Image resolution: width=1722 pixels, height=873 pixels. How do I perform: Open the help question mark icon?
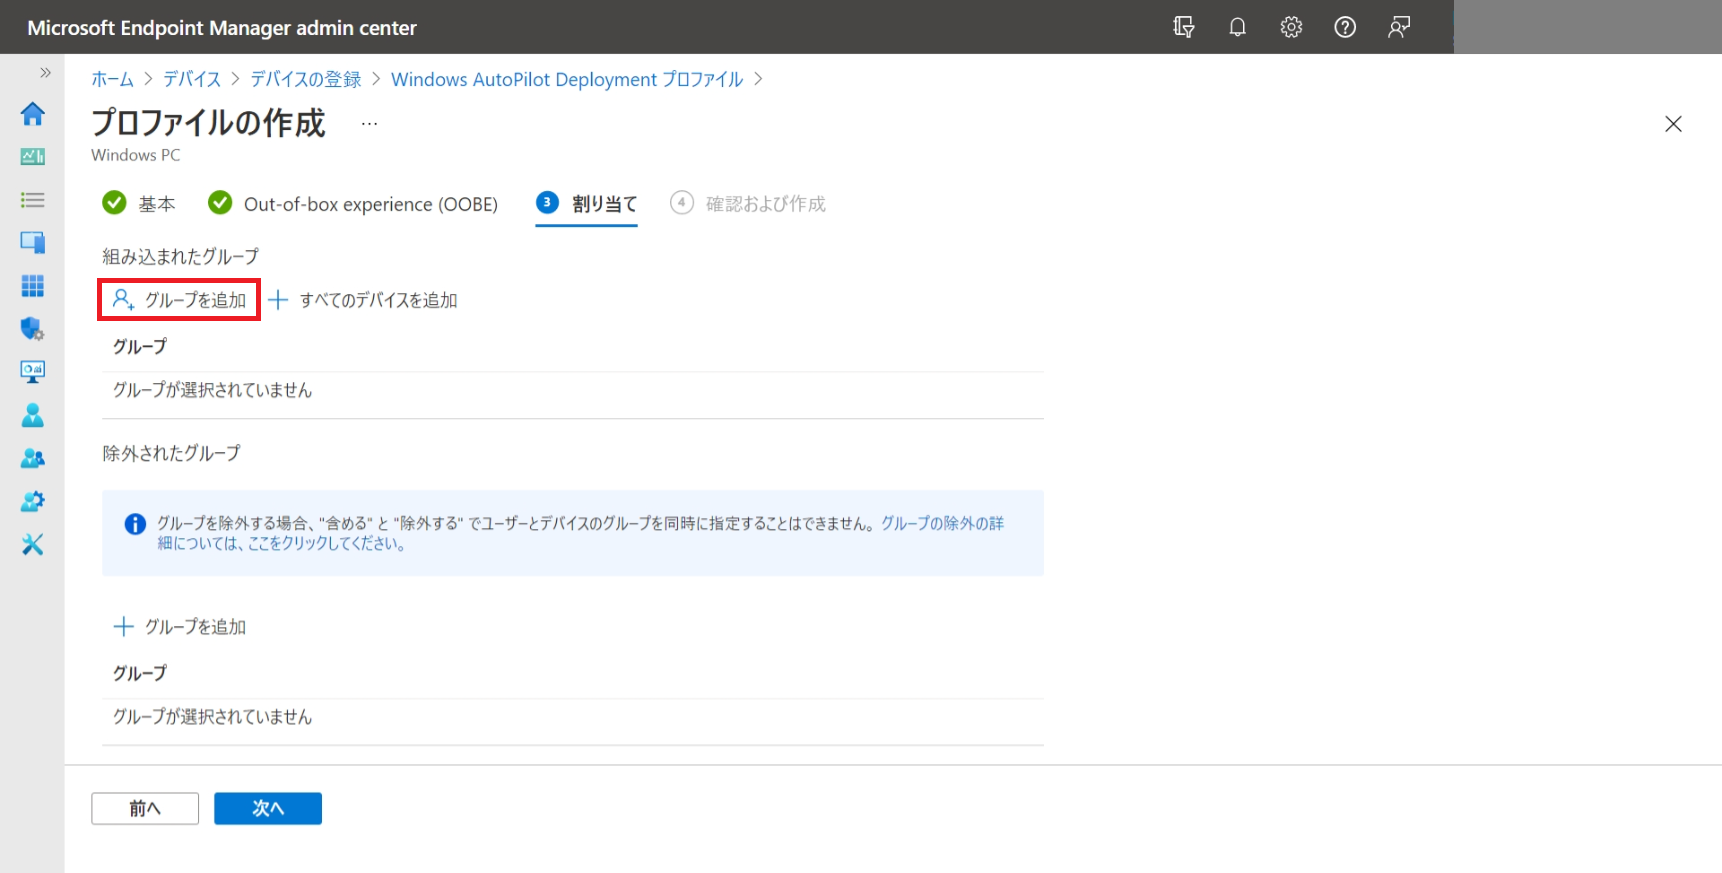tap(1345, 27)
